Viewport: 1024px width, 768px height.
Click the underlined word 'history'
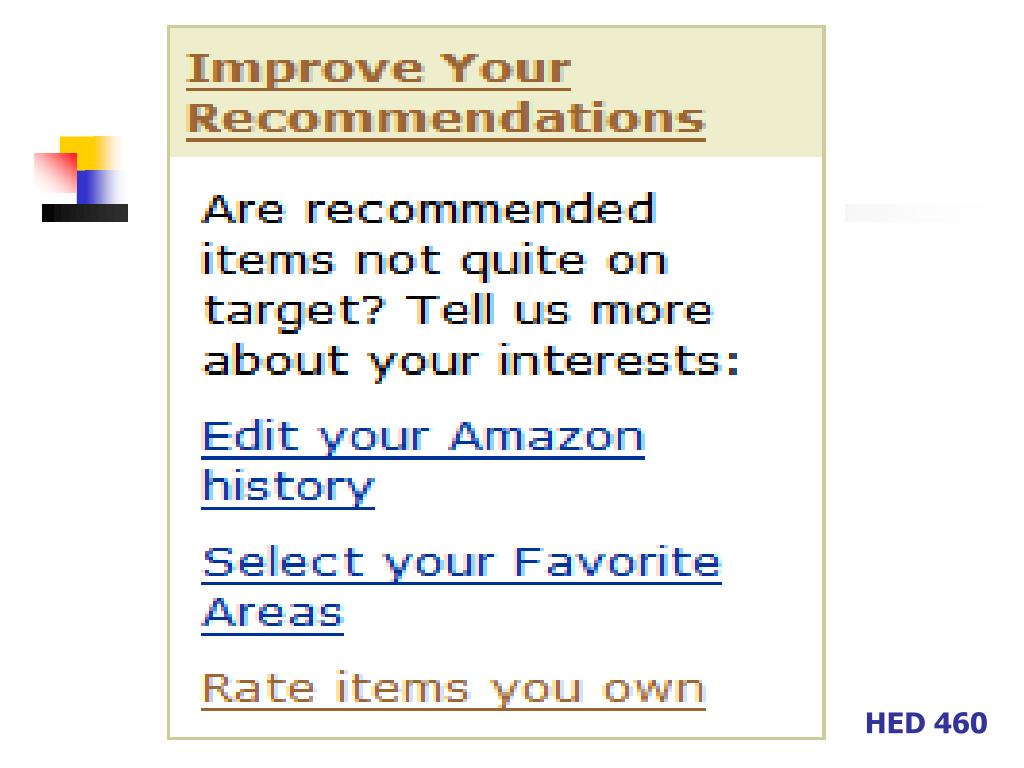[288, 488]
